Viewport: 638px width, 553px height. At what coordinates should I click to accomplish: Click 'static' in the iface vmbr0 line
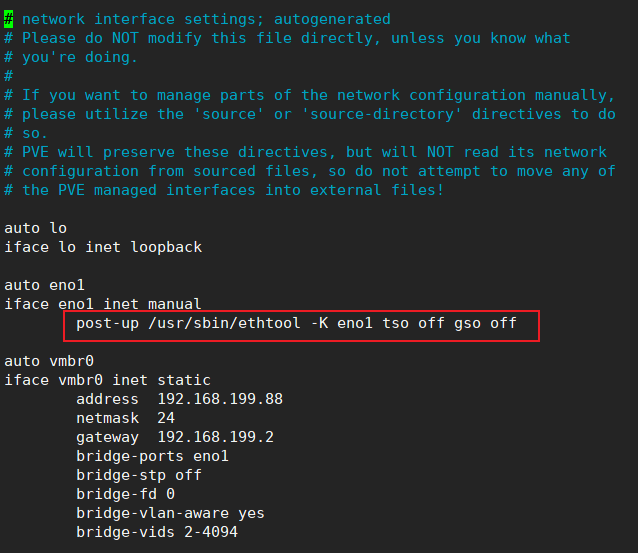click(x=184, y=380)
